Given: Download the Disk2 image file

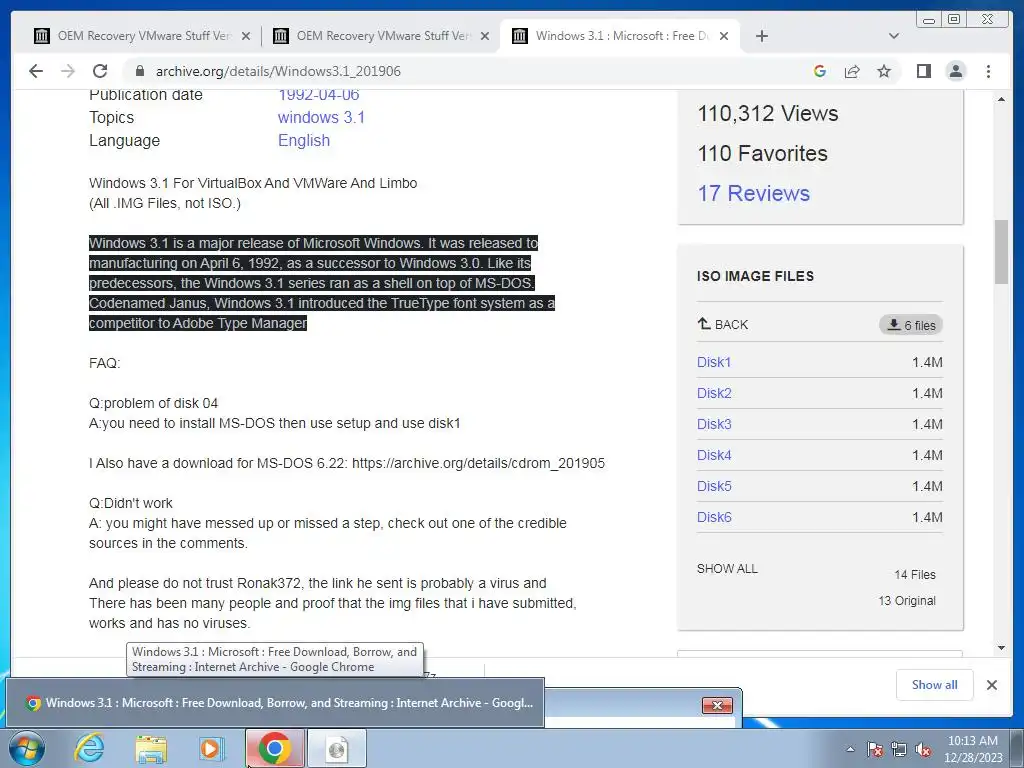Looking at the screenshot, I should point(714,393).
